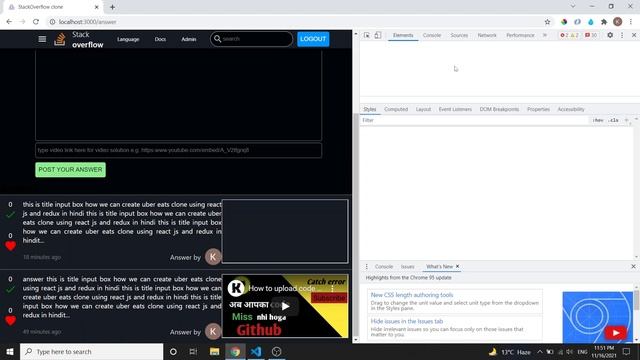Viewport: 640px width, 360px height.
Task: Open the Chrome extensions puzzle icon
Action: [604, 22]
